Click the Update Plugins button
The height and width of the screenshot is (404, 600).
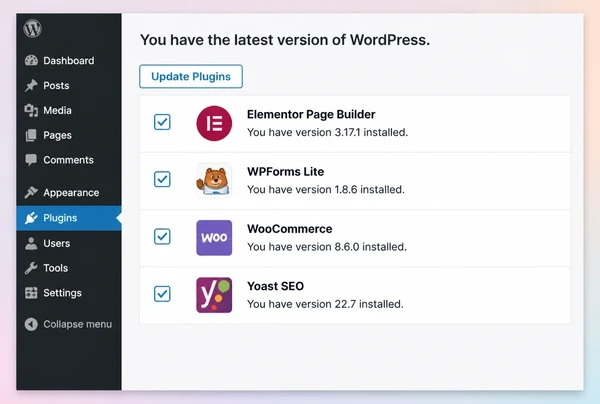tap(191, 76)
